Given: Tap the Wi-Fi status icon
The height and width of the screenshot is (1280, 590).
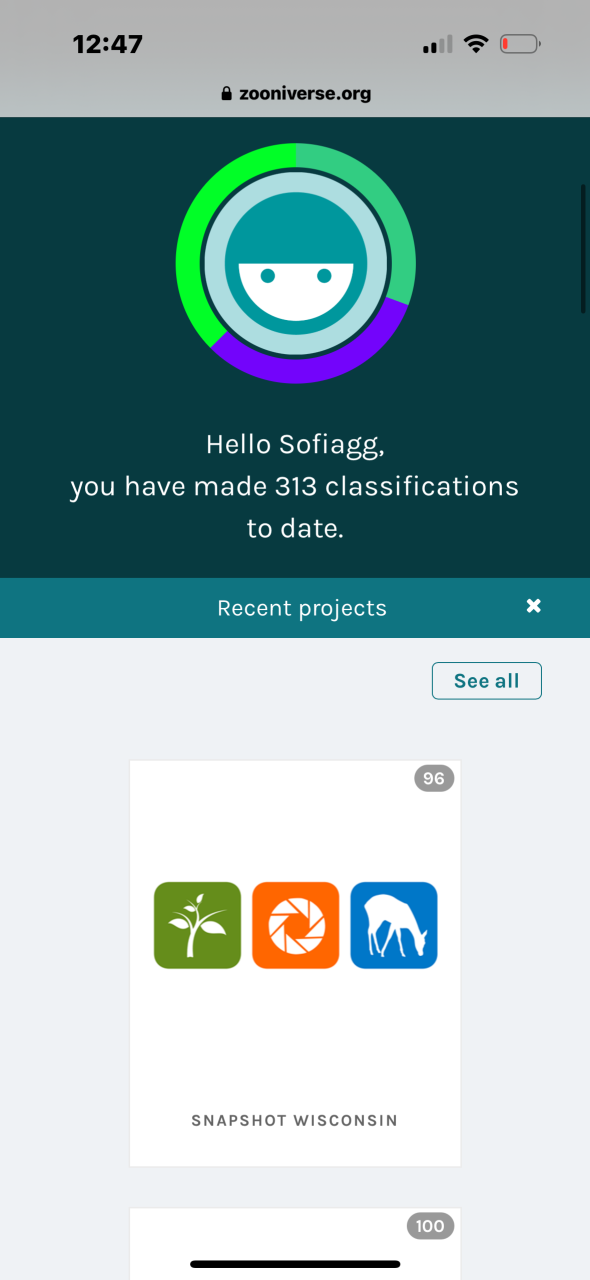Looking at the screenshot, I should pyautogui.click(x=476, y=44).
